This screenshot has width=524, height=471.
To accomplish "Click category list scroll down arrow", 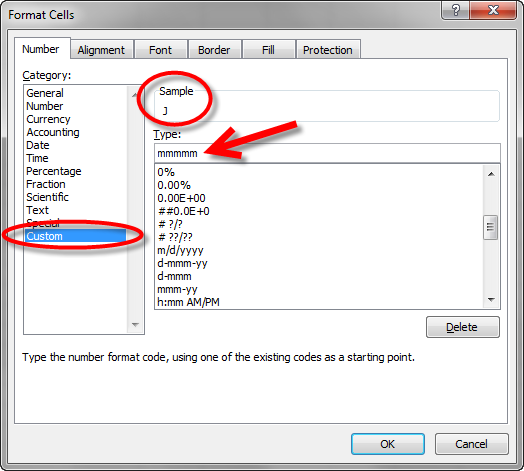I will click(x=135, y=325).
